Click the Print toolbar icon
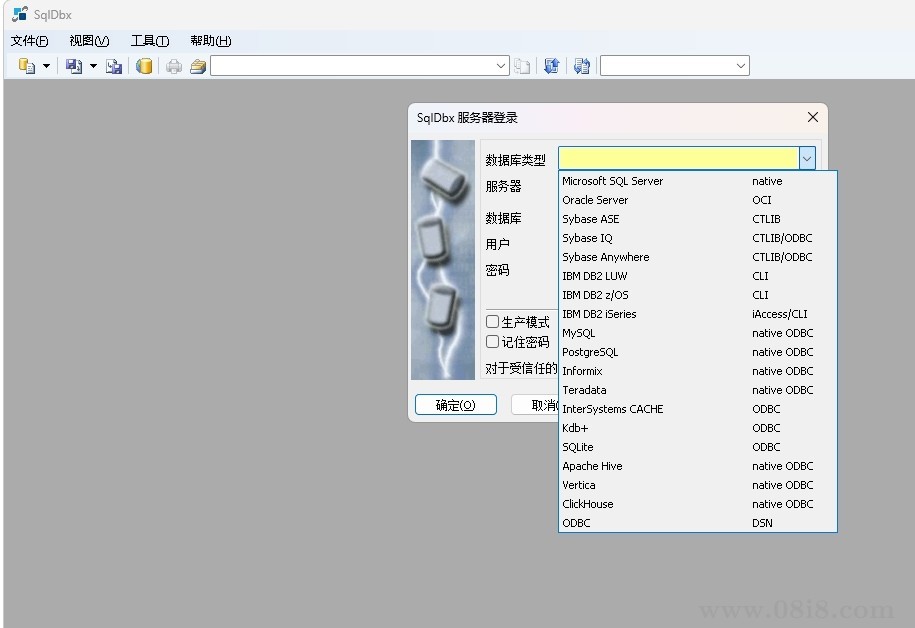The height and width of the screenshot is (628, 915). [x=175, y=64]
